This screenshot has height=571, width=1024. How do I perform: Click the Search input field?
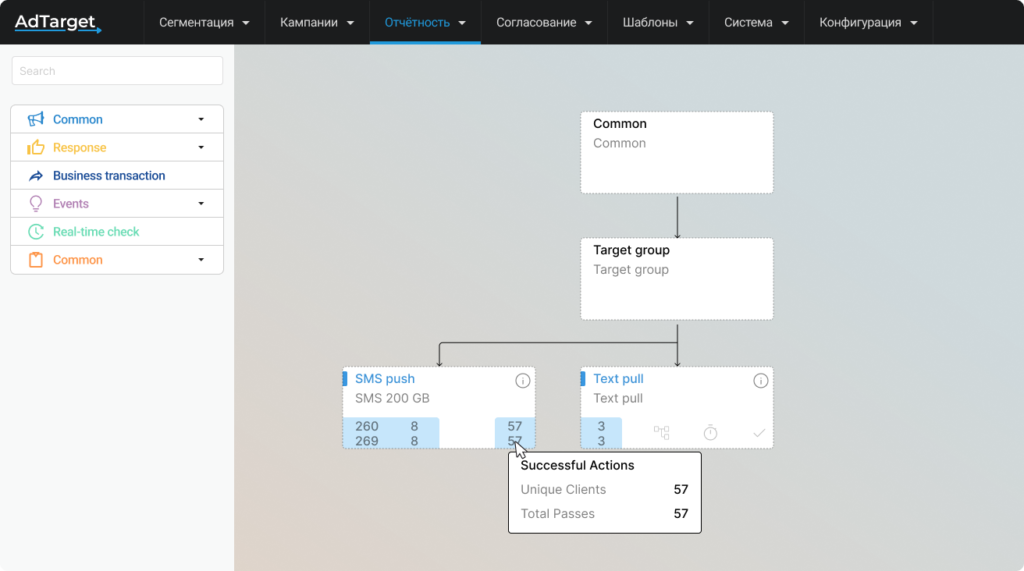(117, 71)
